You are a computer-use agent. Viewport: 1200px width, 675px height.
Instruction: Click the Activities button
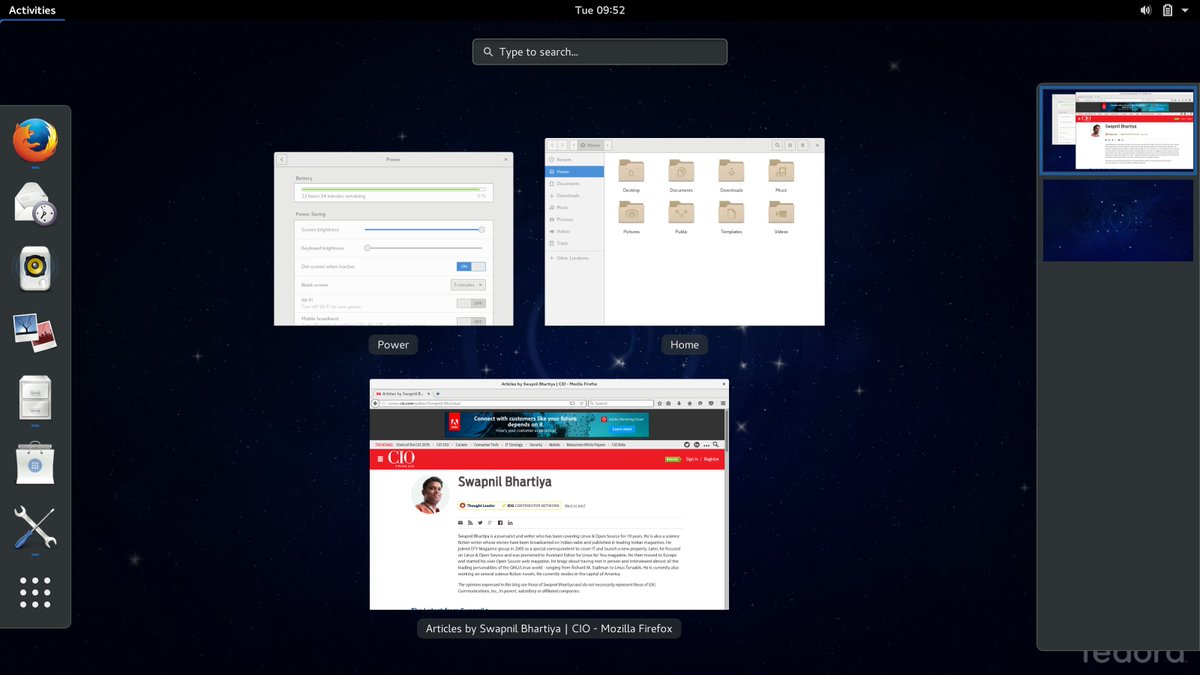32,10
